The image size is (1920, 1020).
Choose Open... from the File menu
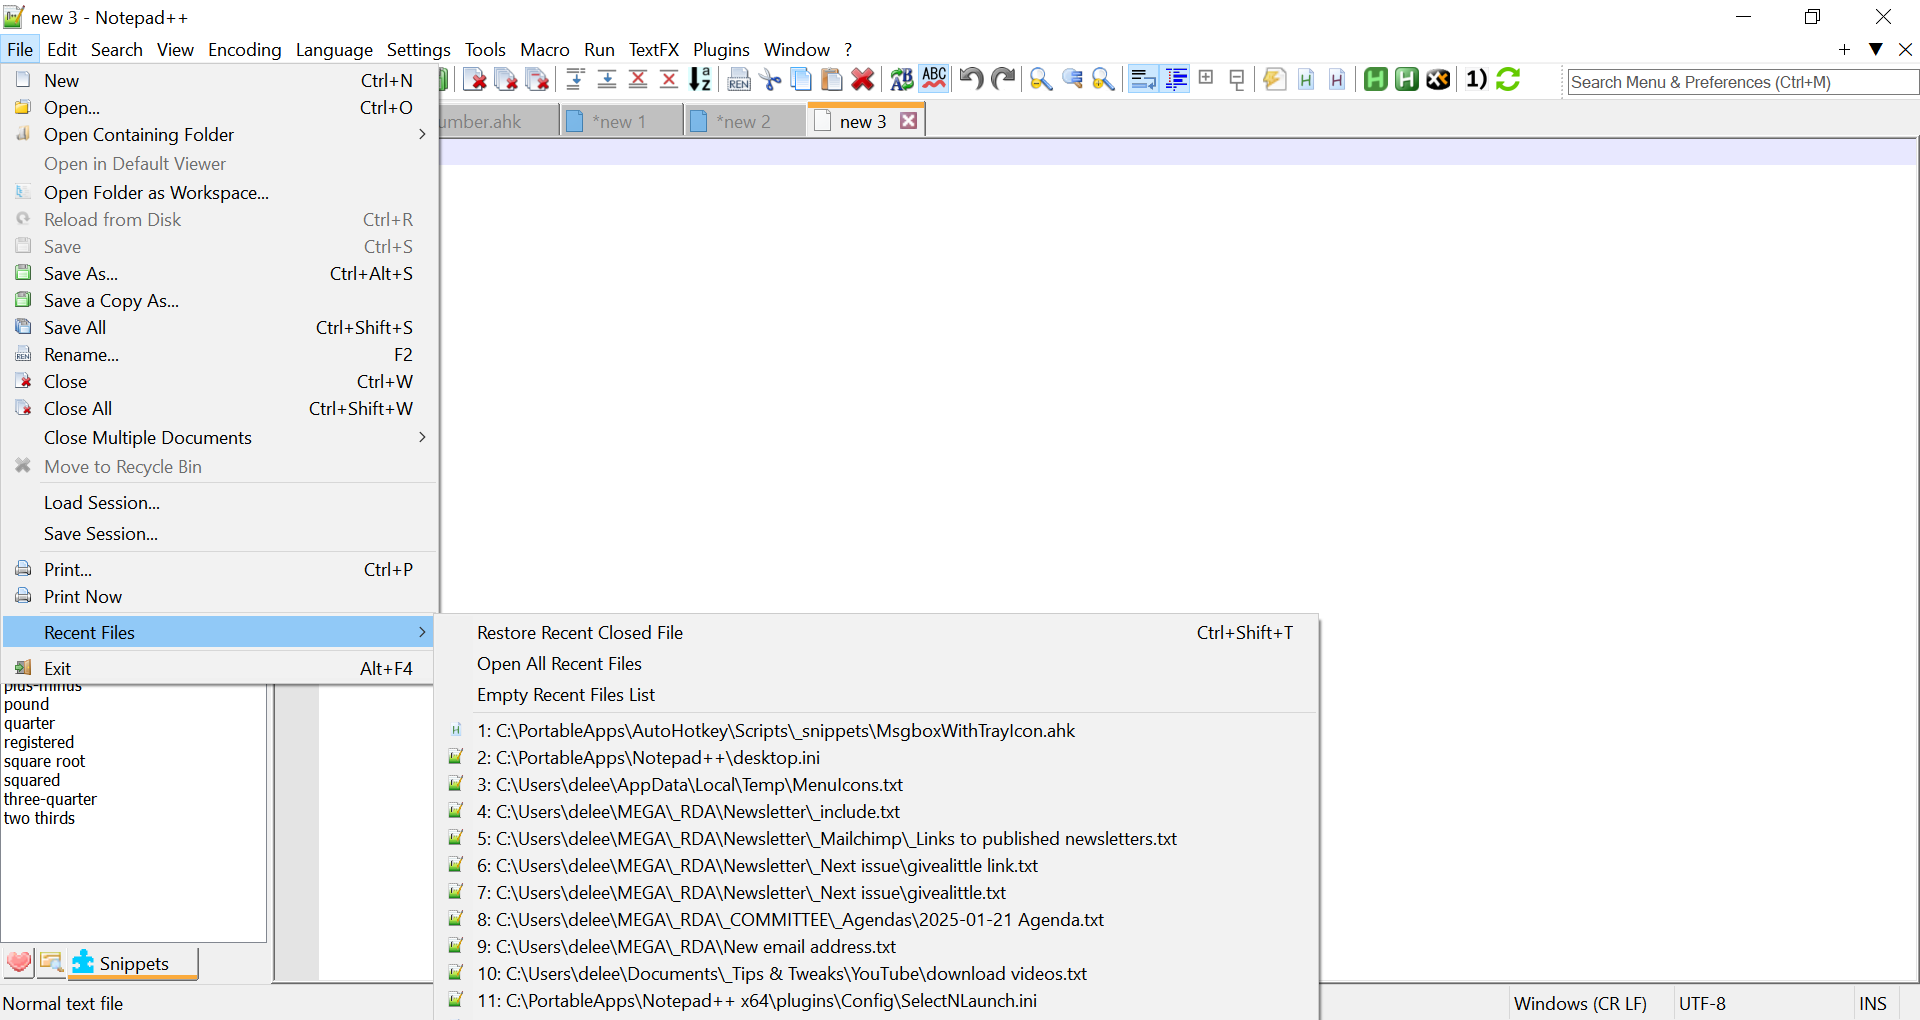pos(219,107)
